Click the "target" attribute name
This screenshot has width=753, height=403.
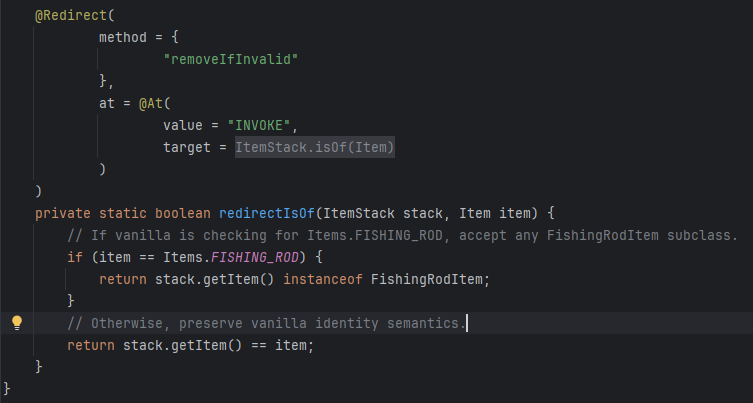188,147
